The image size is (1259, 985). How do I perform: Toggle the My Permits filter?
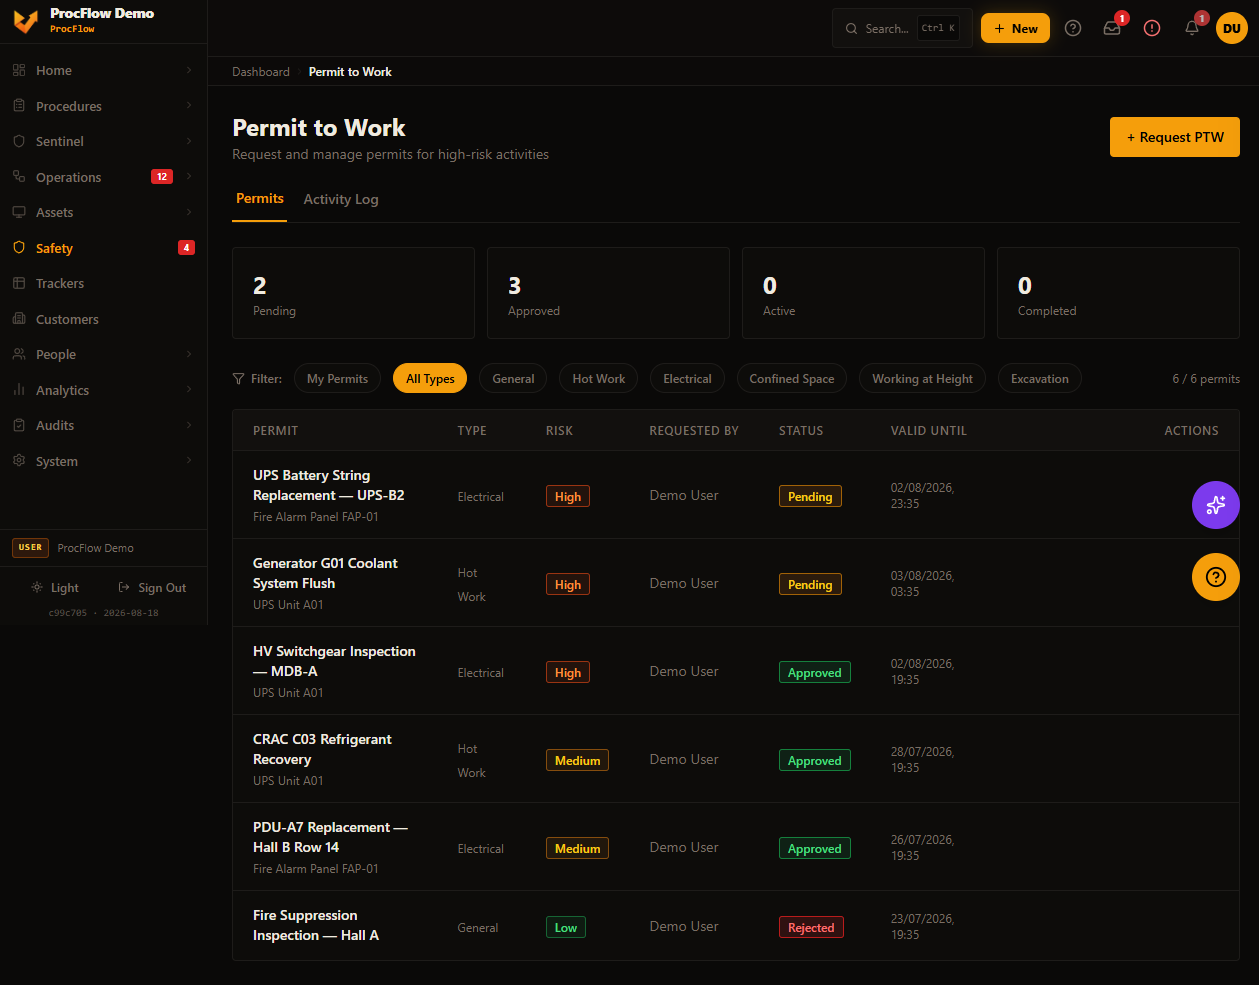point(337,378)
